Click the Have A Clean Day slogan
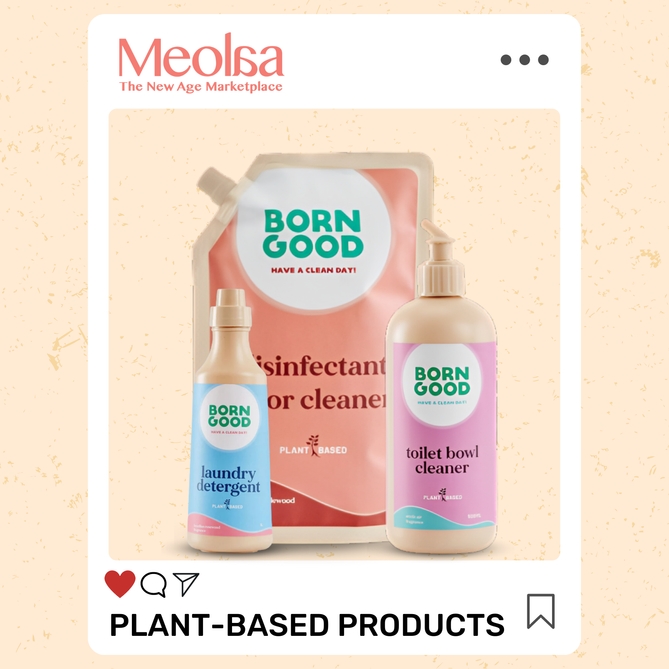This screenshot has height=669, width=669. point(314,270)
